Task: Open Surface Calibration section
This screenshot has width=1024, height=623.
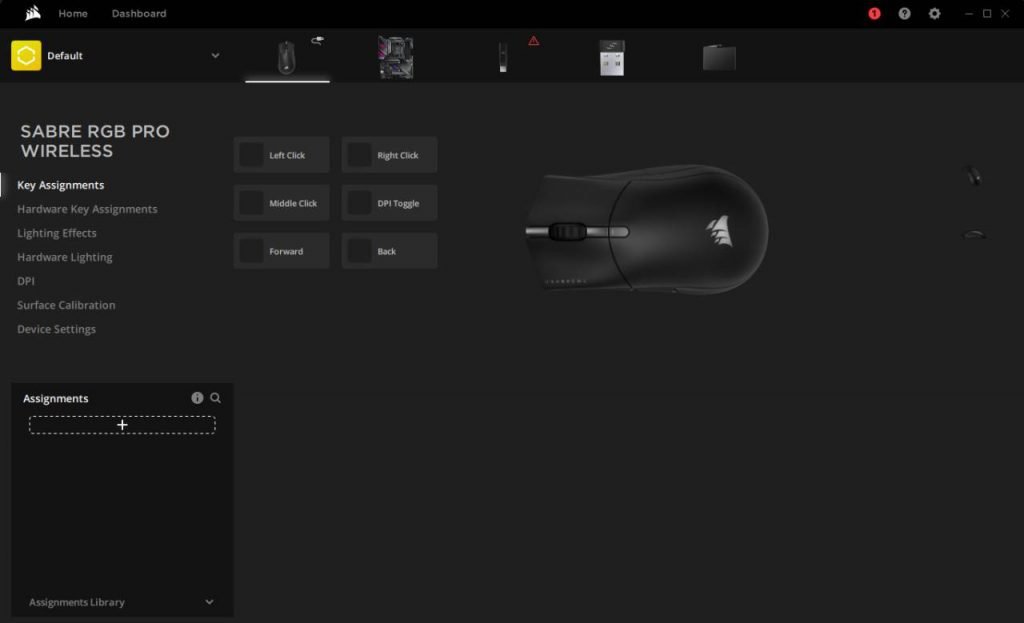Action: tap(66, 305)
